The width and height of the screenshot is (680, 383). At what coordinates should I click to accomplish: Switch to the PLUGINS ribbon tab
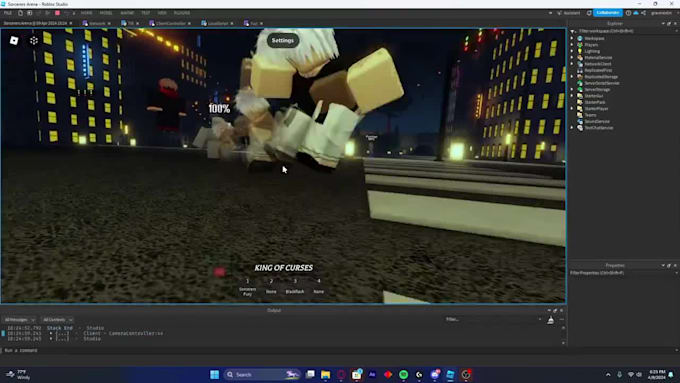pyautogui.click(x=182, y=13)
